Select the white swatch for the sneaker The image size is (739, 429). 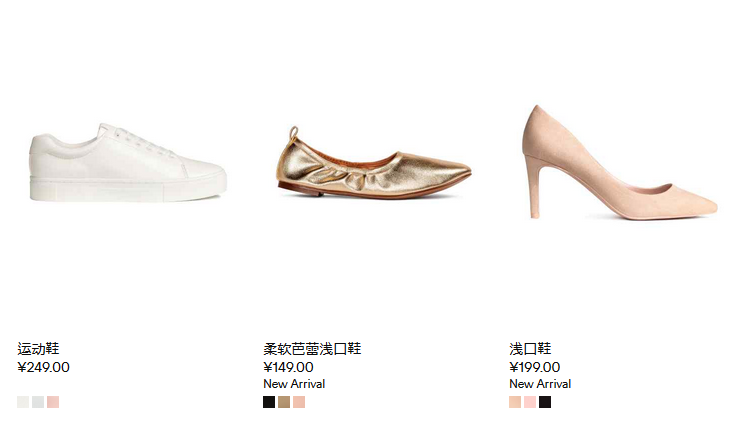[23, 402]
